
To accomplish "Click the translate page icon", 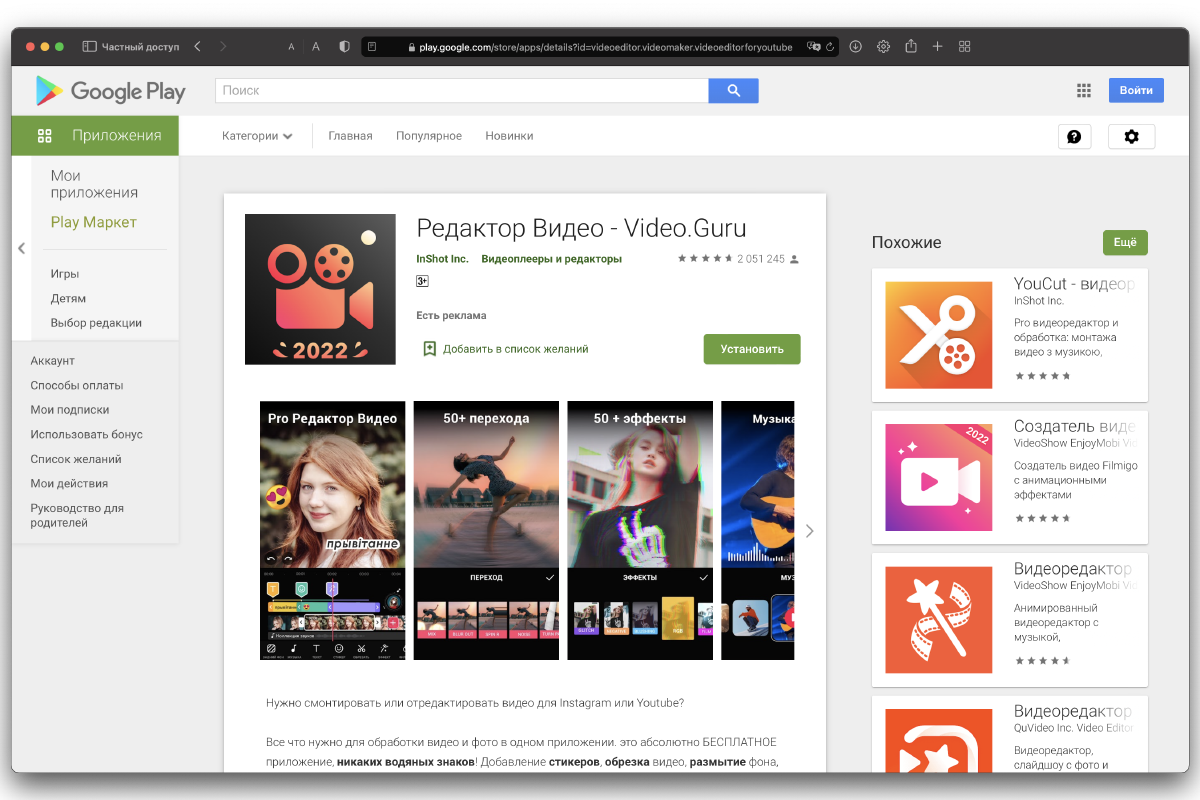I will coord(814,46).
